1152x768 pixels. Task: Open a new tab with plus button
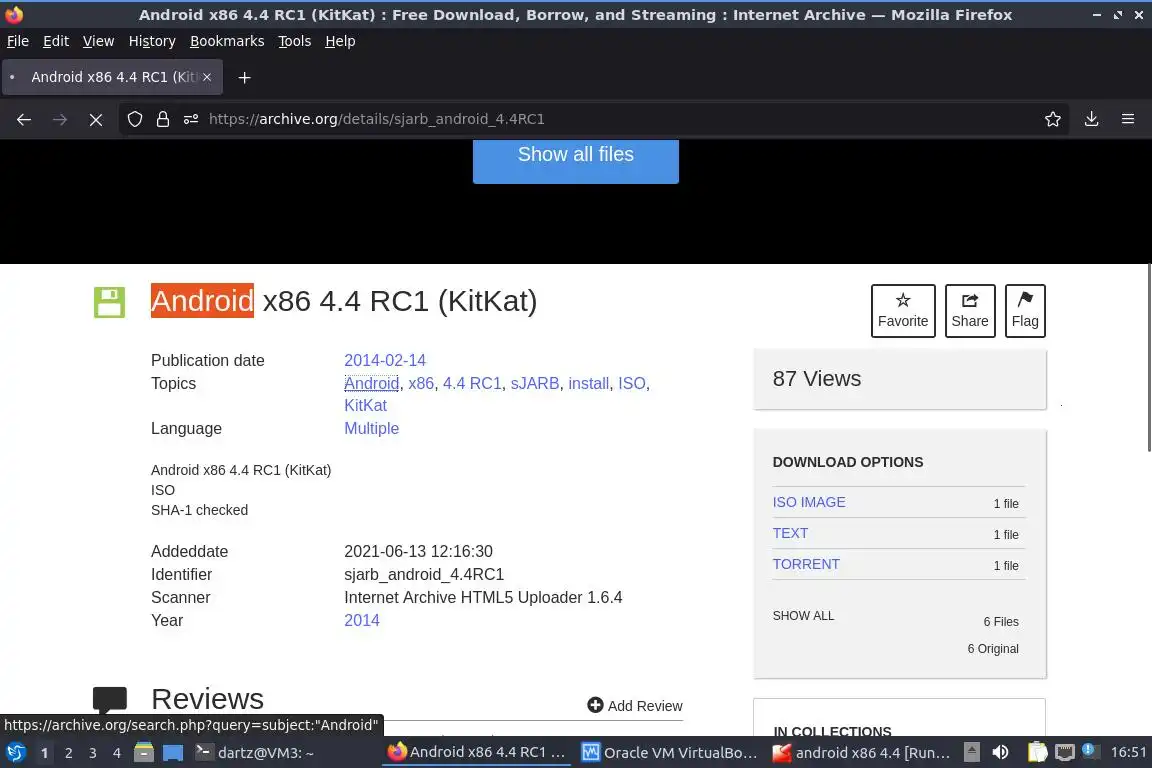(245, 77)
